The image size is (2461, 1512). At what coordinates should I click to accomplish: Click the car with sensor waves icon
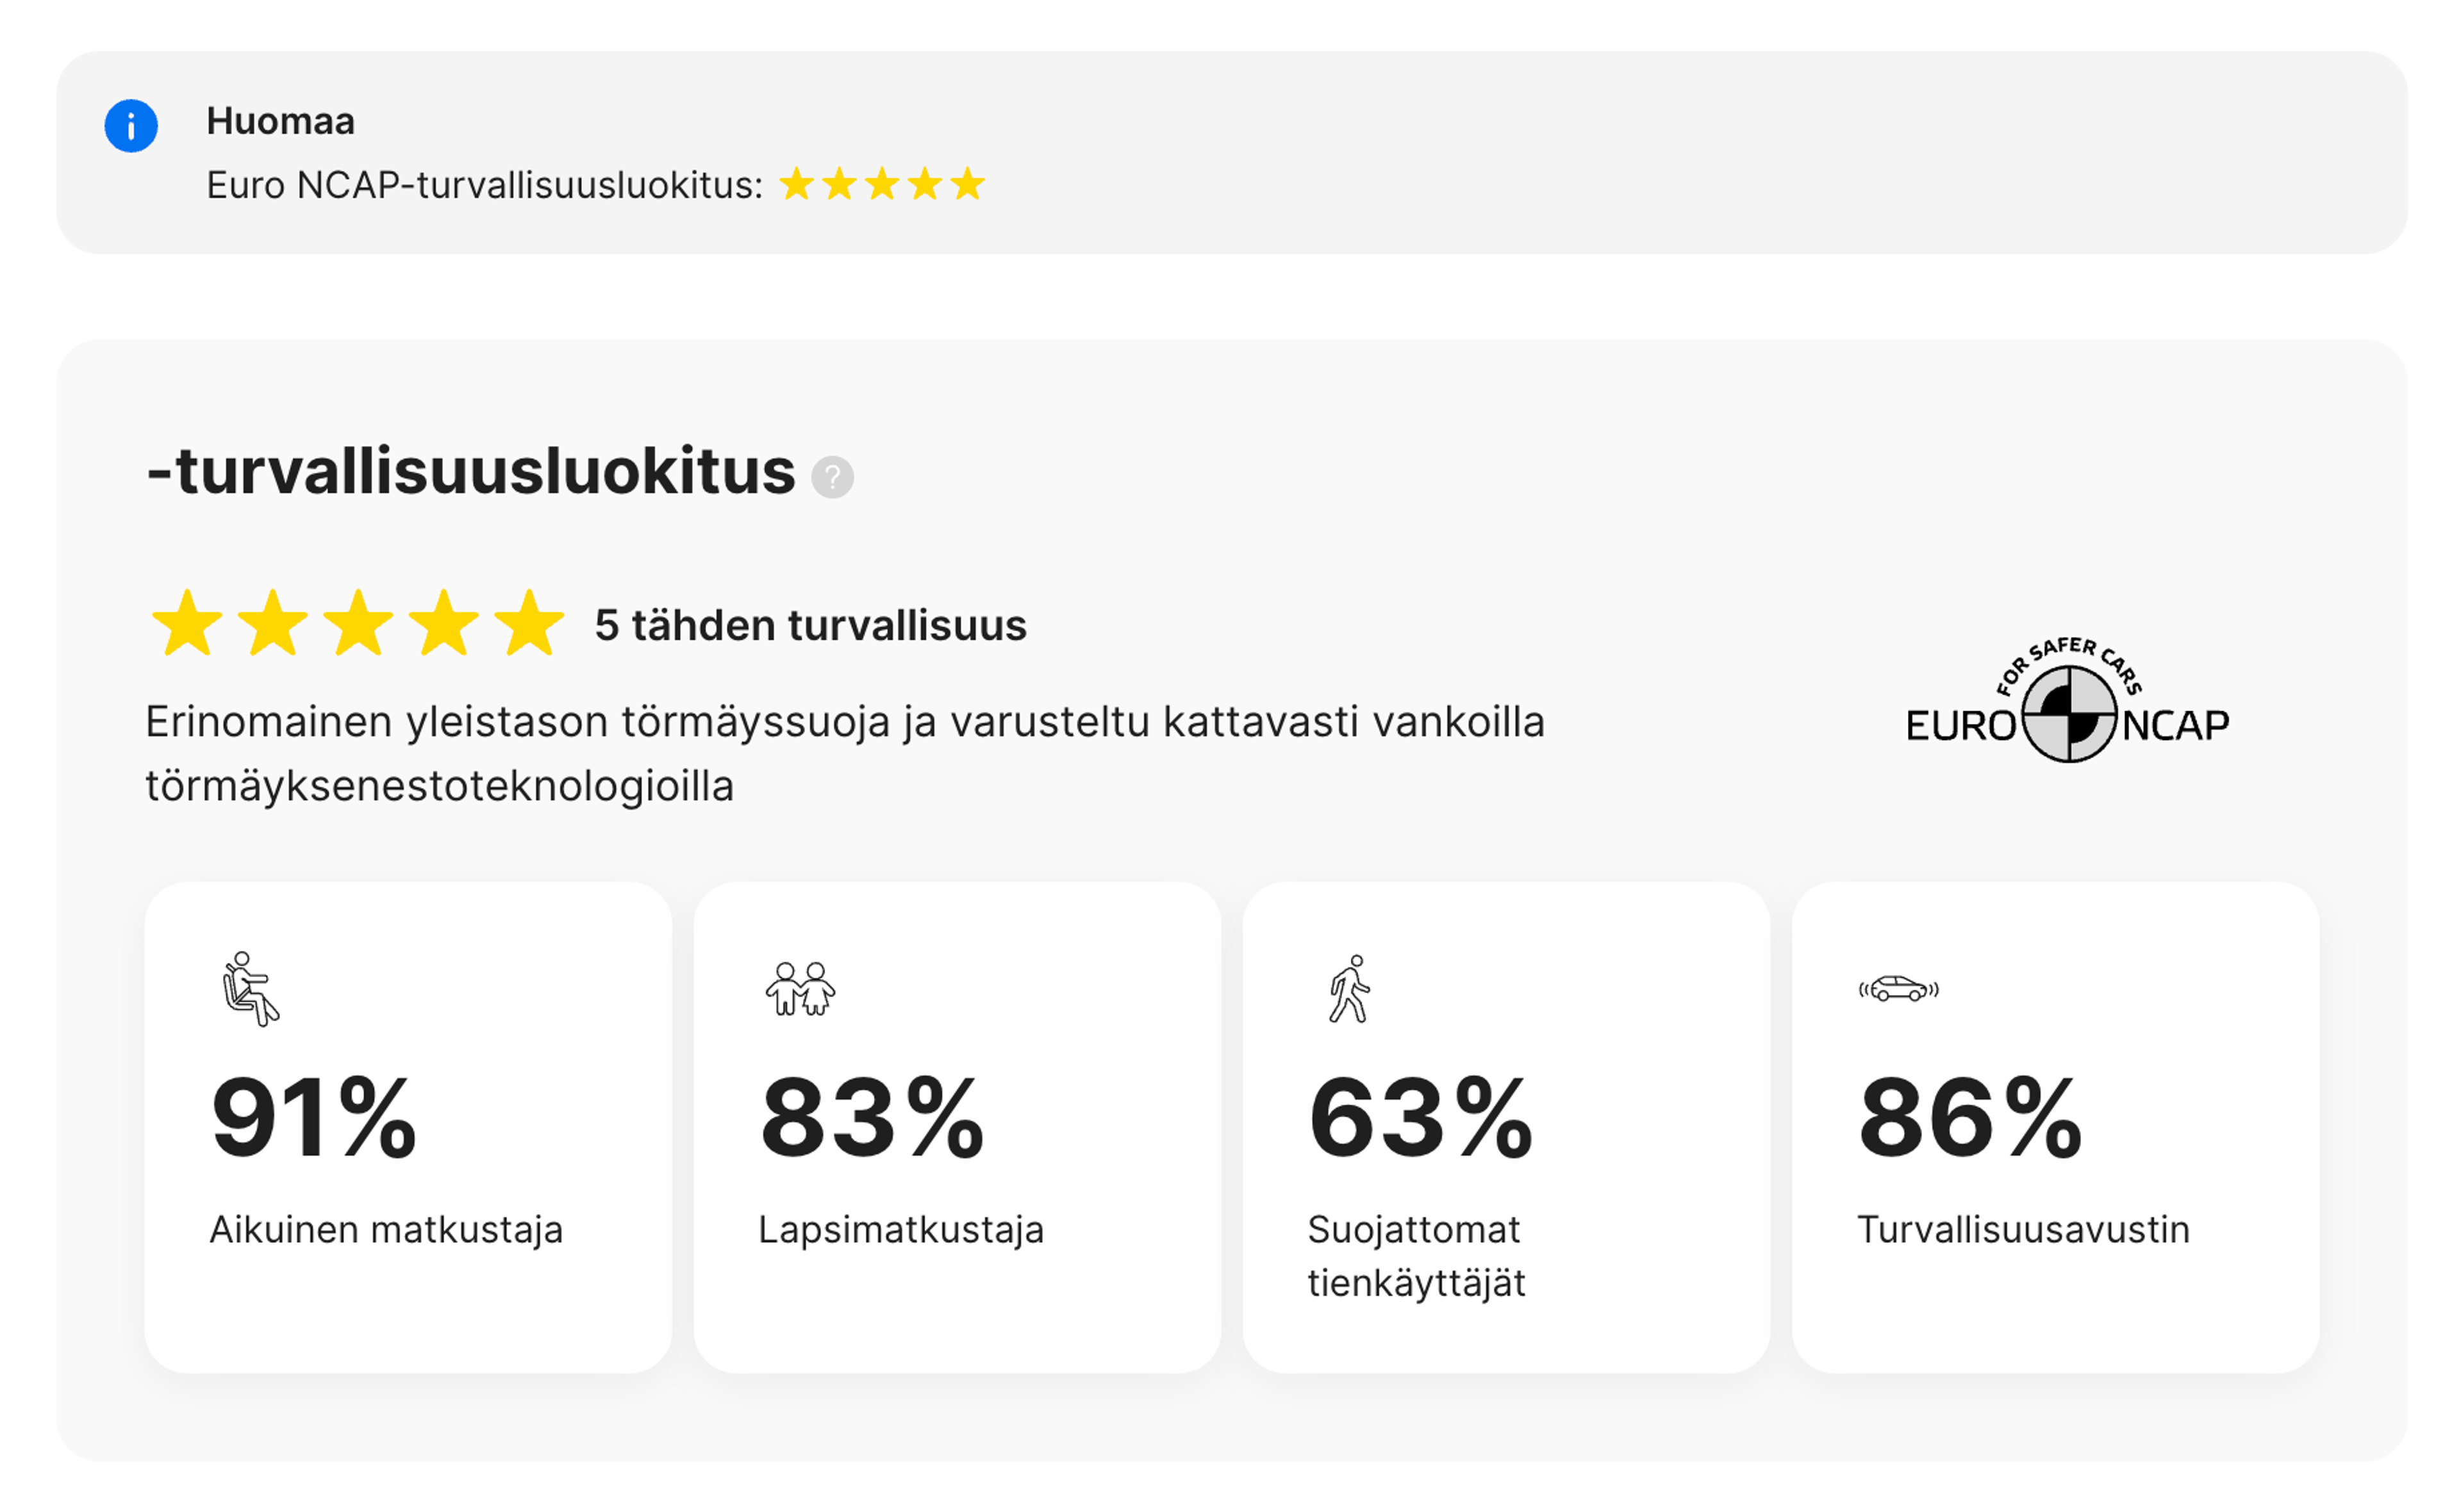click(x=1898, y=989)
